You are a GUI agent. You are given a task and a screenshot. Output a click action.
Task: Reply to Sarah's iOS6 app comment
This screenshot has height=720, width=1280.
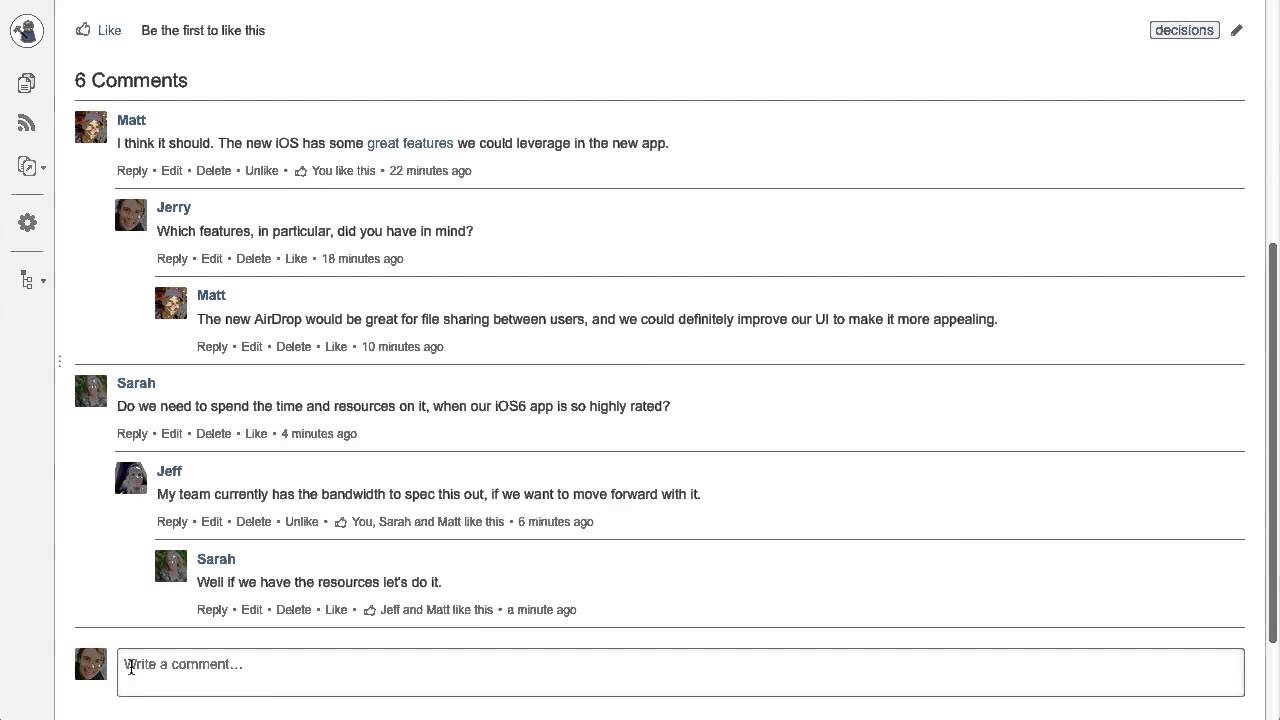[132, 434]
